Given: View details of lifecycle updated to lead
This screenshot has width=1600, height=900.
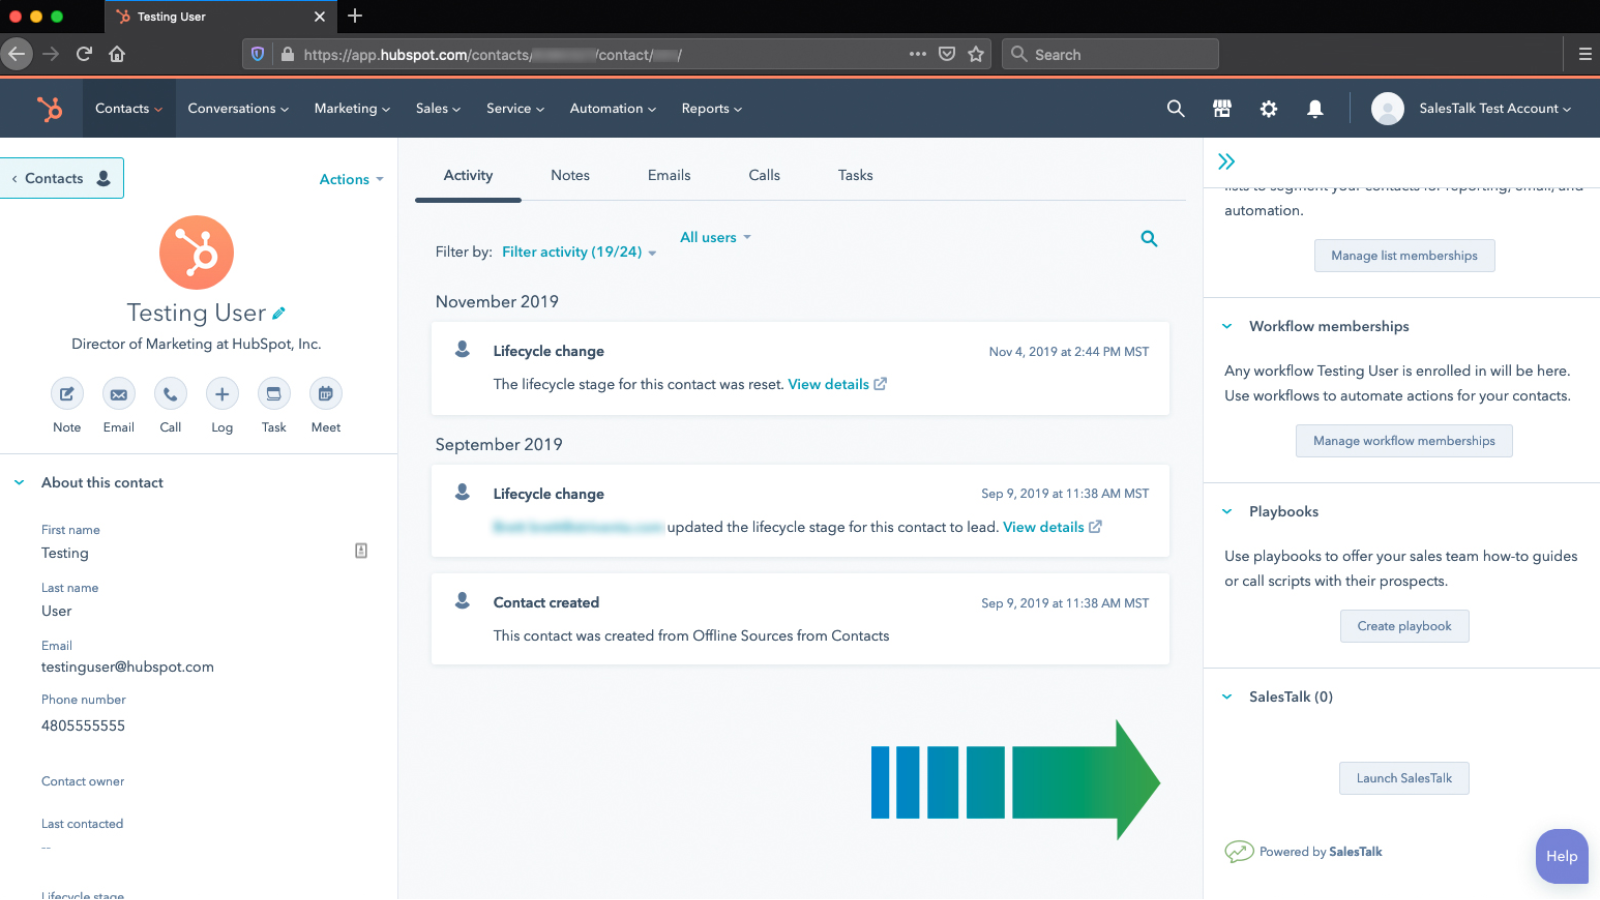Looking at the screenshot, I should coord(1052,527).
